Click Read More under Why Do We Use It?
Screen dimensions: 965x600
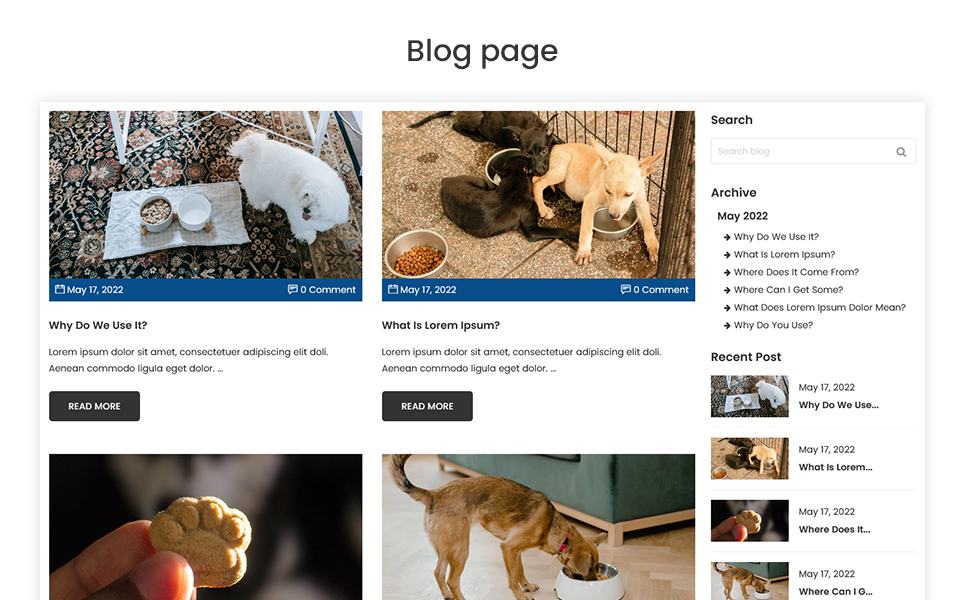pos(94,406)
